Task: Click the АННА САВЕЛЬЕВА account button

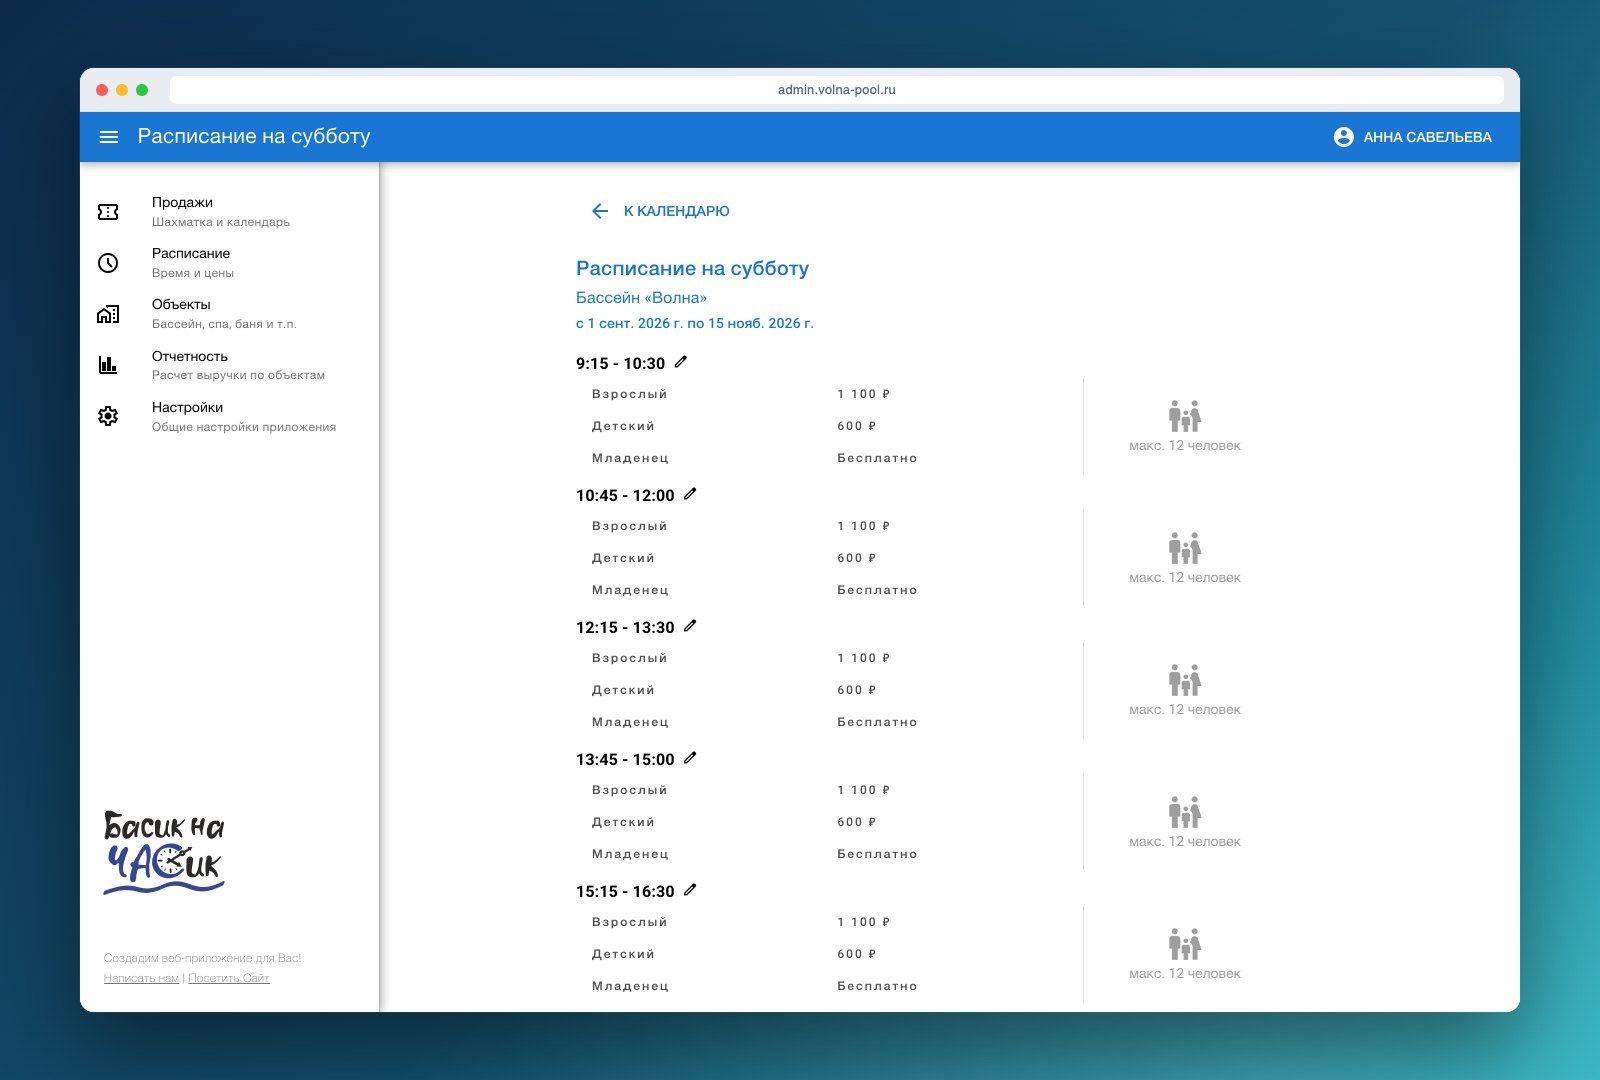Action: 1413,137
